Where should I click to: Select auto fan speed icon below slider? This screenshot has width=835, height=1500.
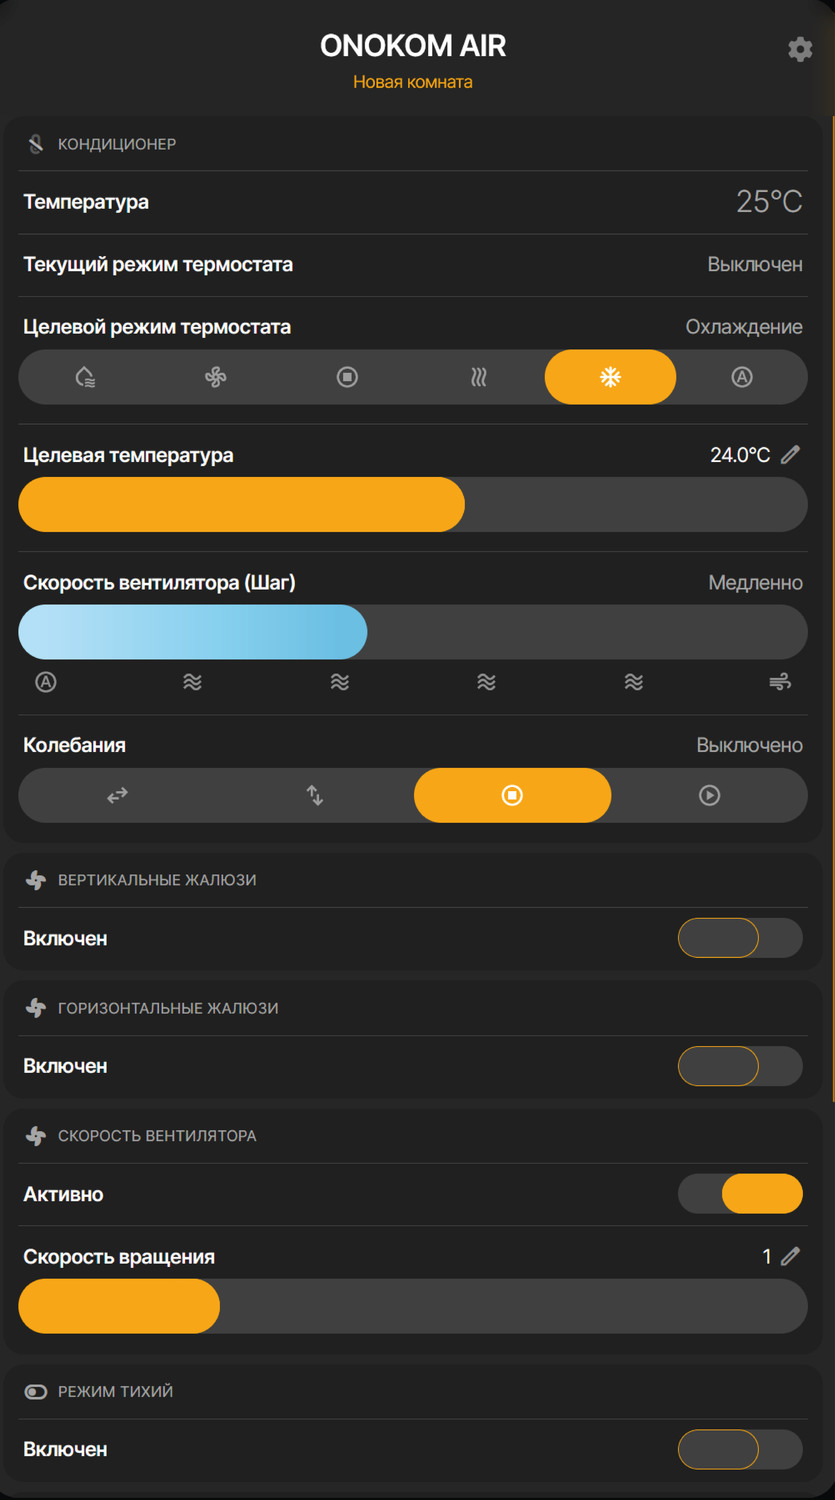click(x=46, y=682)
